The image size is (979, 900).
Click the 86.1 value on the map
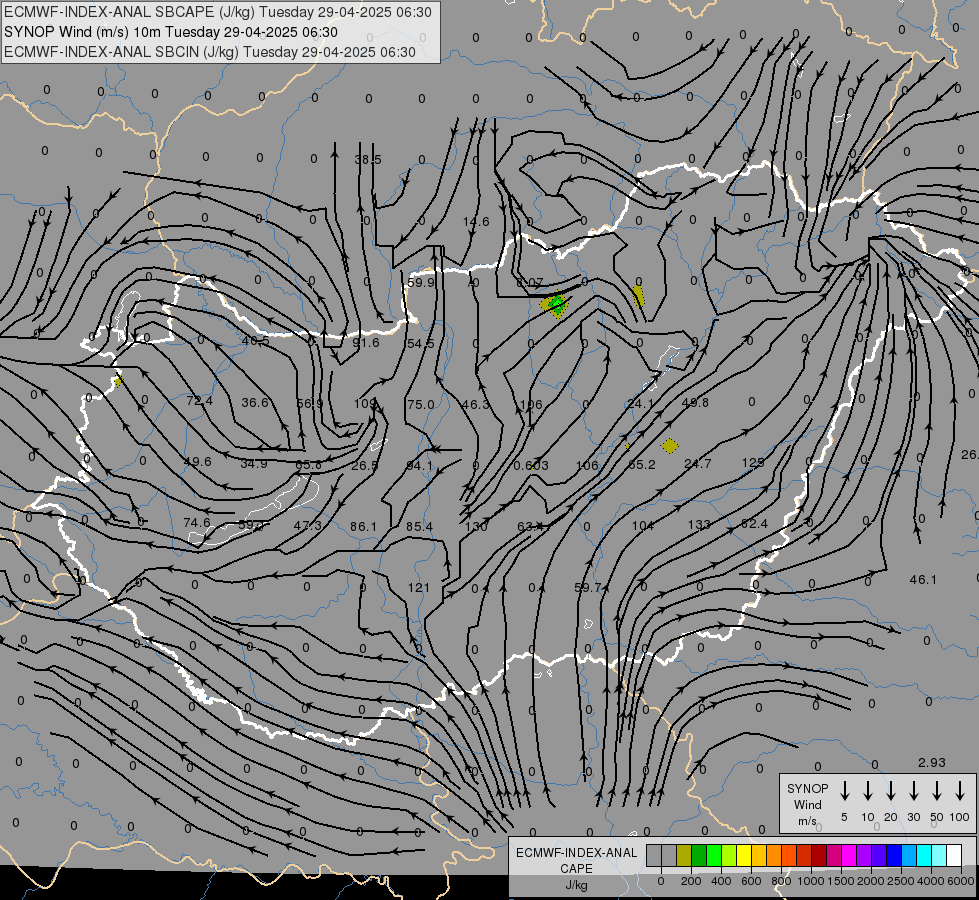pyautogui.click(x=363, y=527)
